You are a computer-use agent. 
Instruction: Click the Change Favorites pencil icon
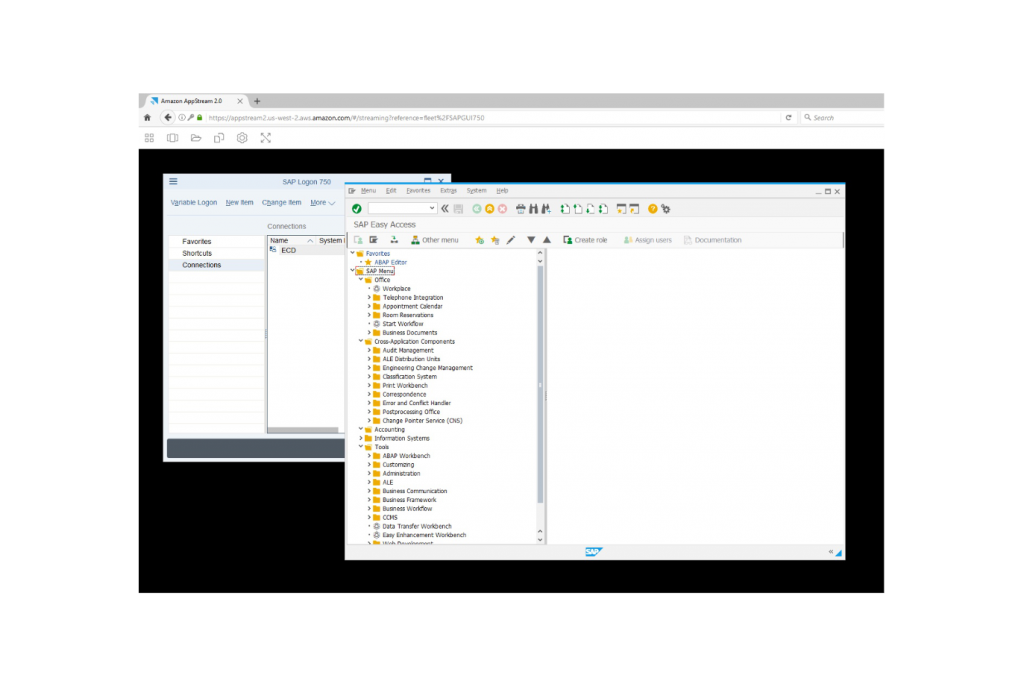[511, 240]
